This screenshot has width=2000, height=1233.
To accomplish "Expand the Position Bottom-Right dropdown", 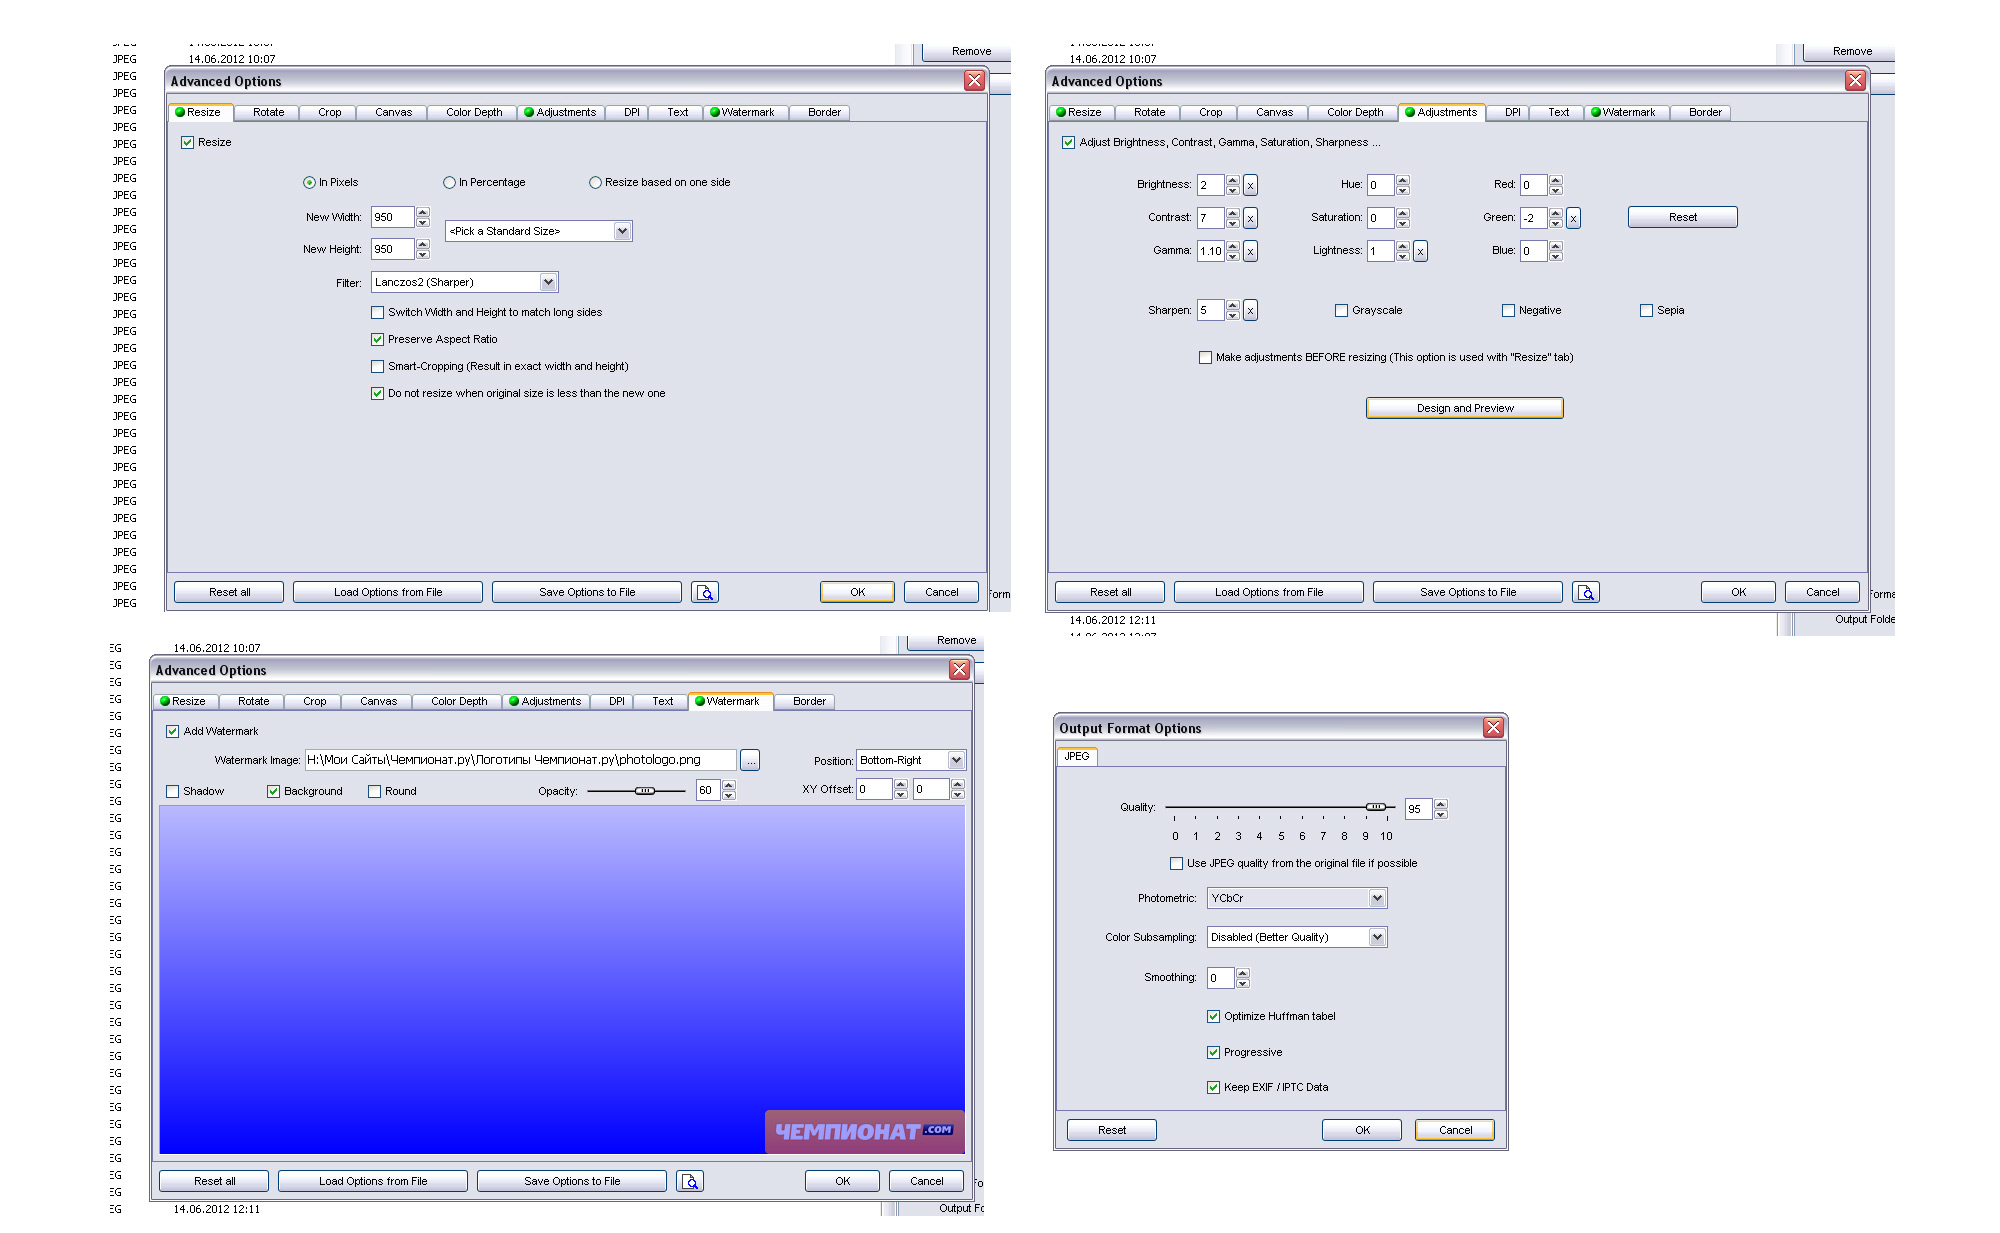I will pyautogui.click(x=956, y=760).
